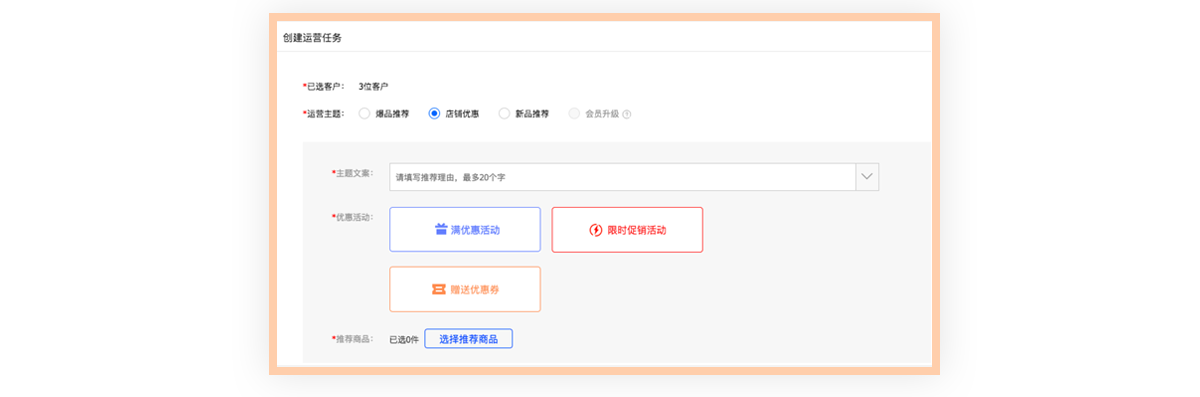Screen dimensions: 1200x397
Task: Click the 已选0件 text
Action: (403, 340)
